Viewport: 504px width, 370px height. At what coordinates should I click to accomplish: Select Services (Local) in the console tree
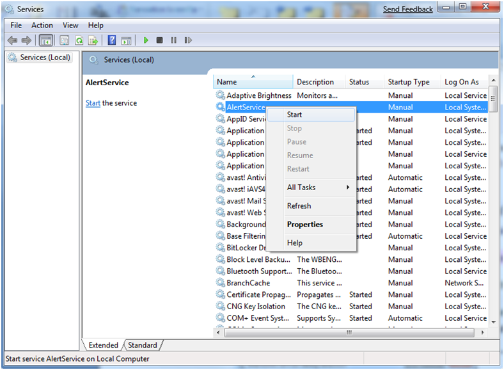[x=40, y=57]
